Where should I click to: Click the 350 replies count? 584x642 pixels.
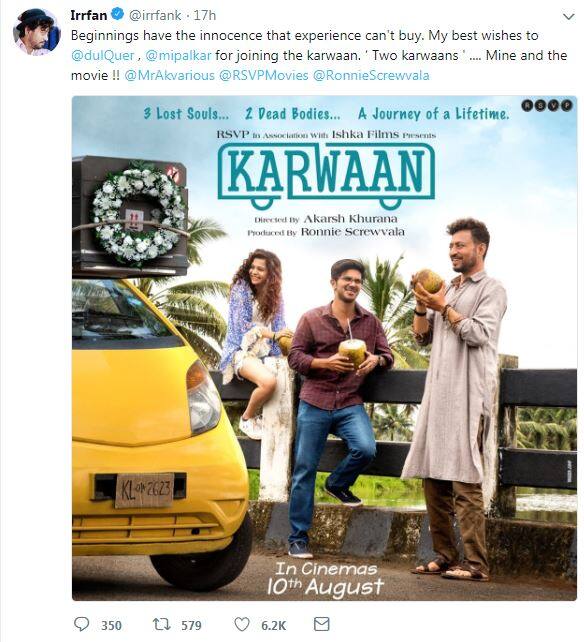pyautogui.click(x=111, y=625)
